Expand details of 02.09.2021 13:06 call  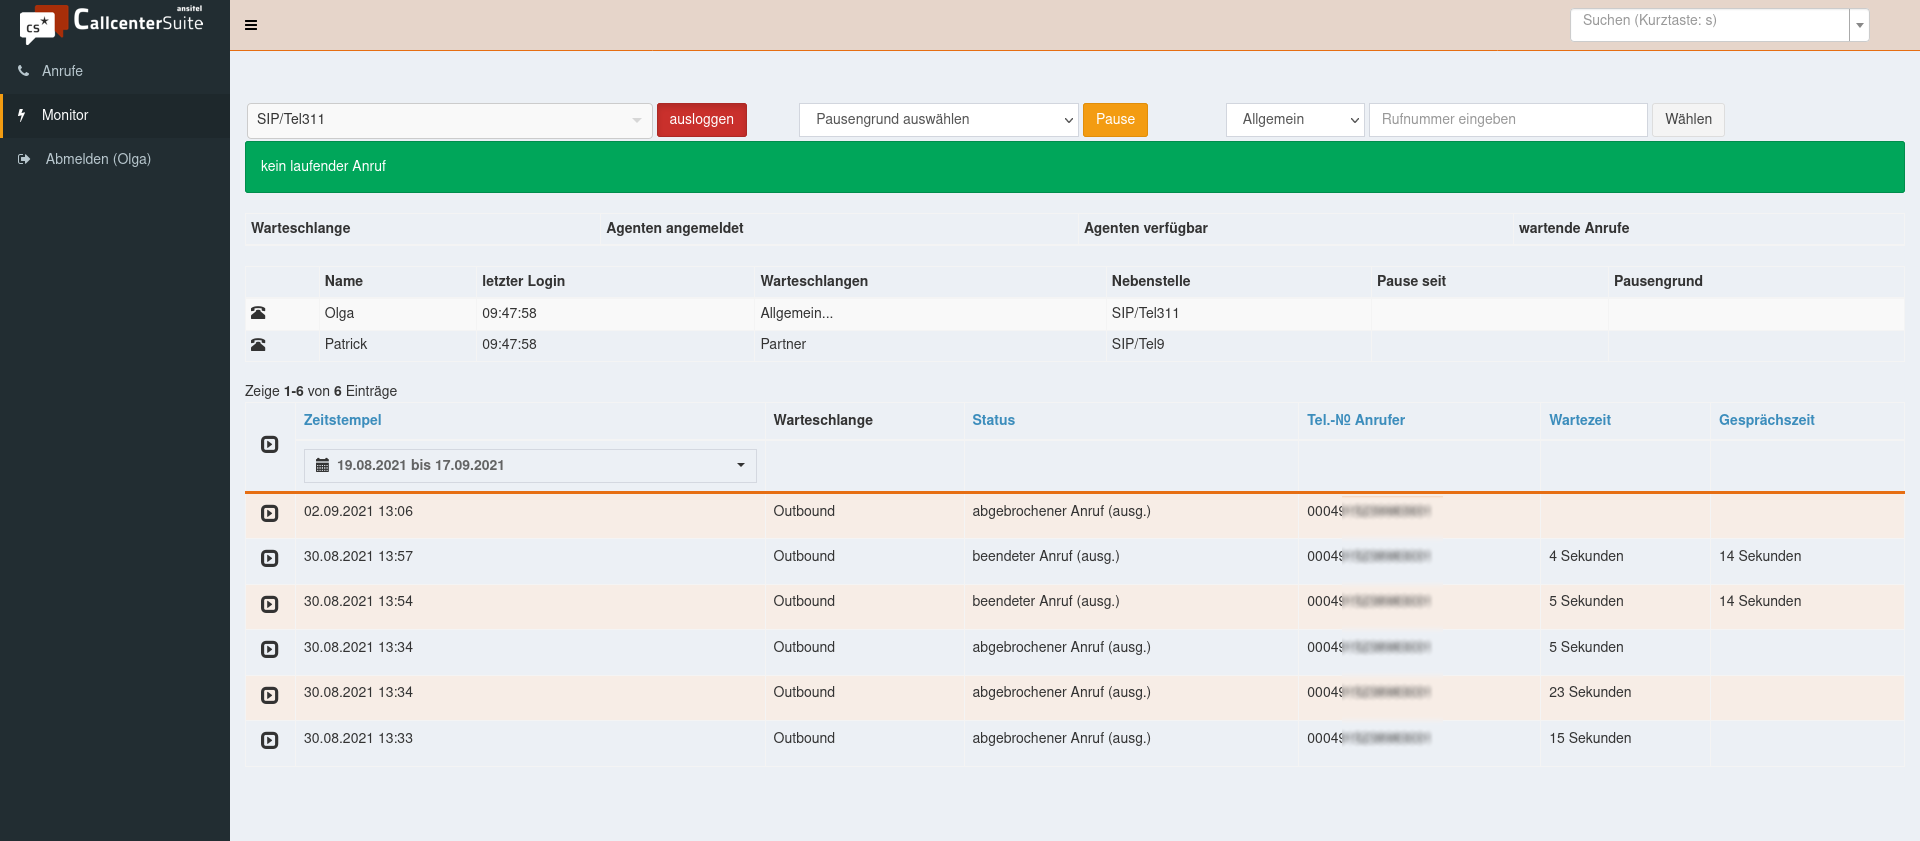(269, 513)
